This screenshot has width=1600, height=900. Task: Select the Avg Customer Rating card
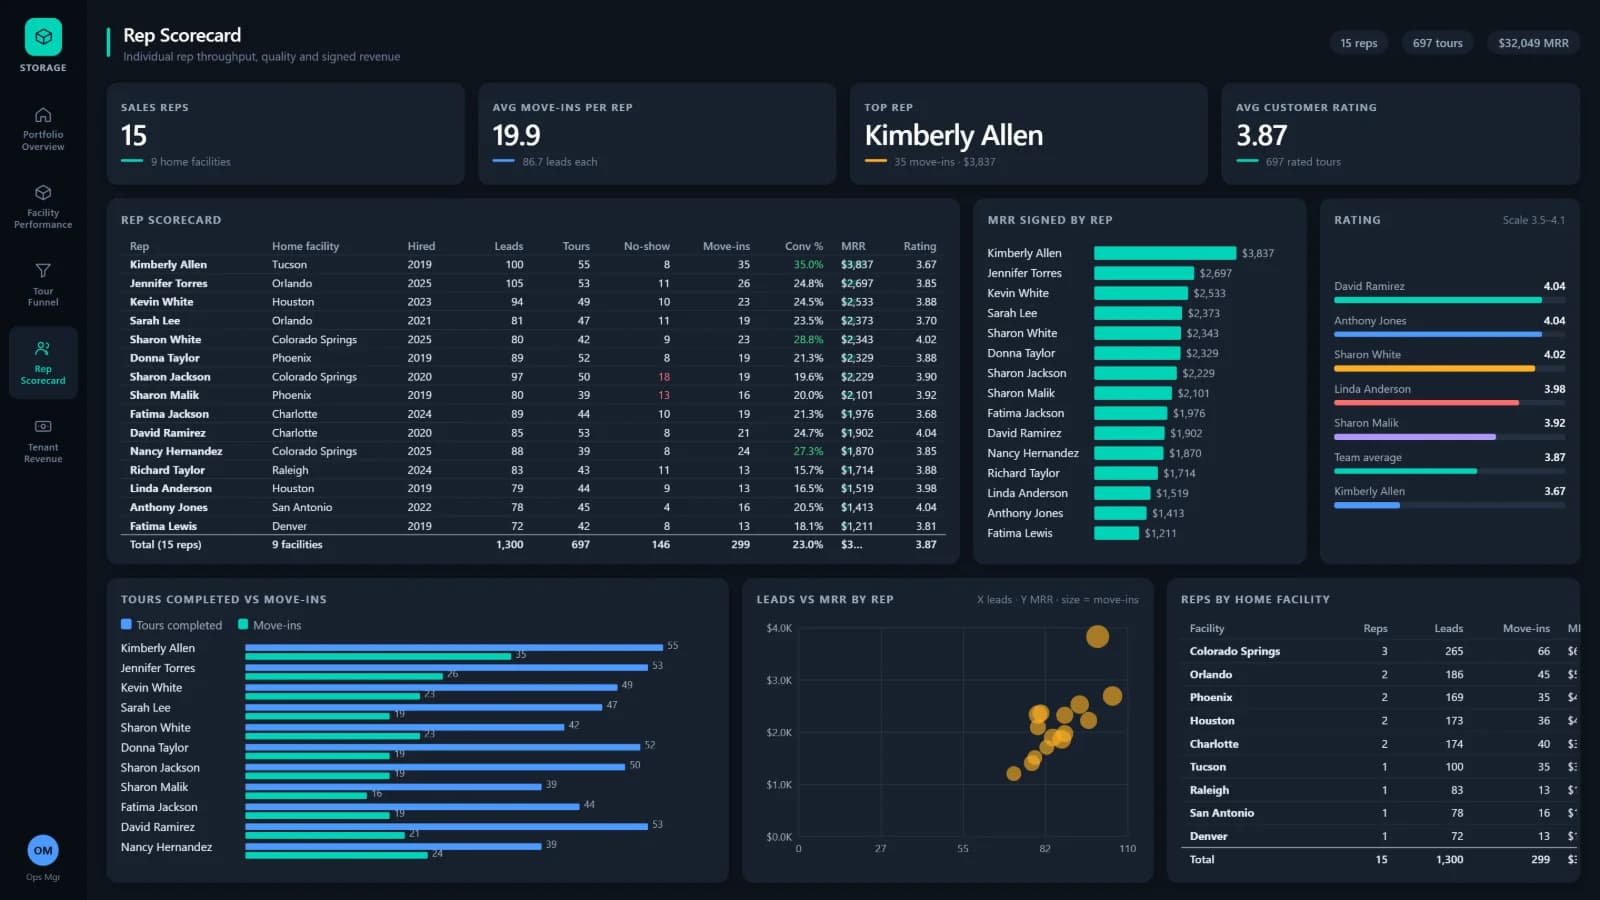1400,134
